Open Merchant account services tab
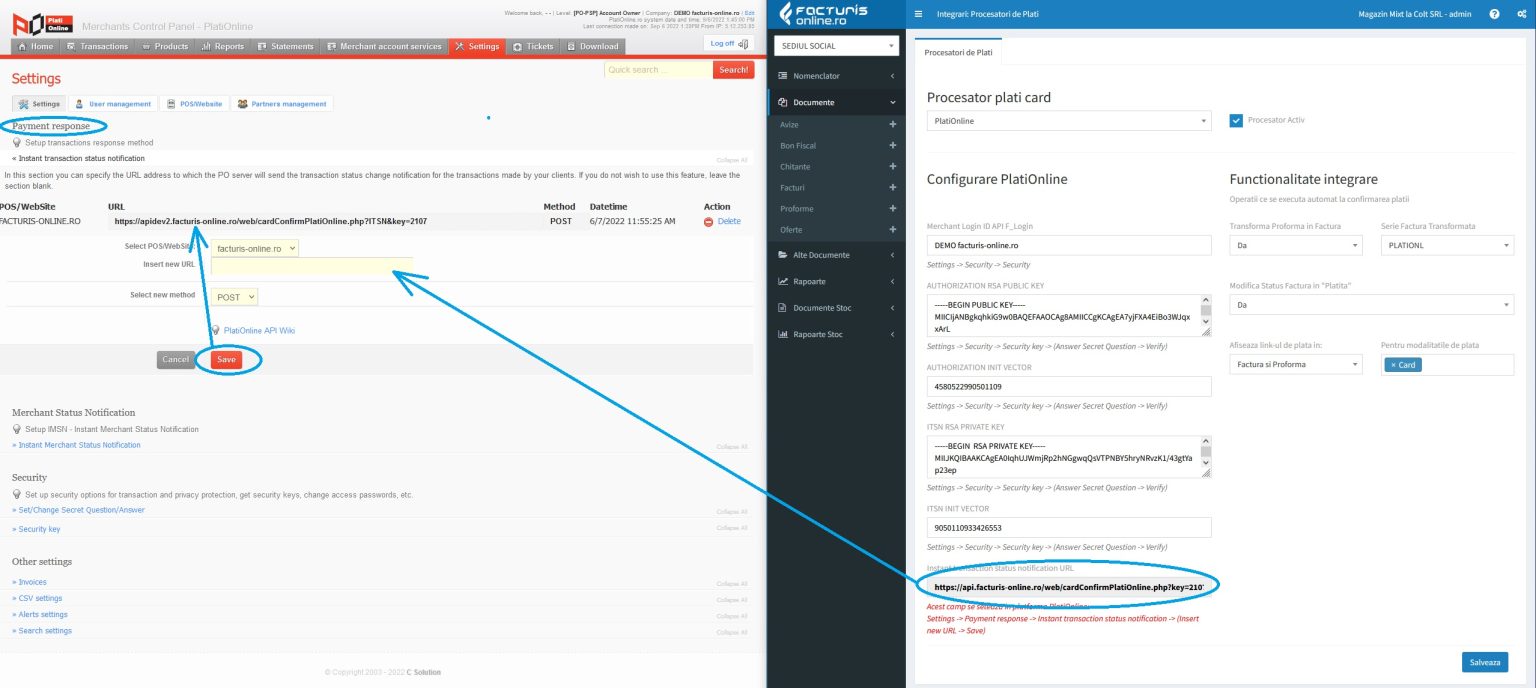1536x688 pixels. pyautogui.click(x=383, y=46)
